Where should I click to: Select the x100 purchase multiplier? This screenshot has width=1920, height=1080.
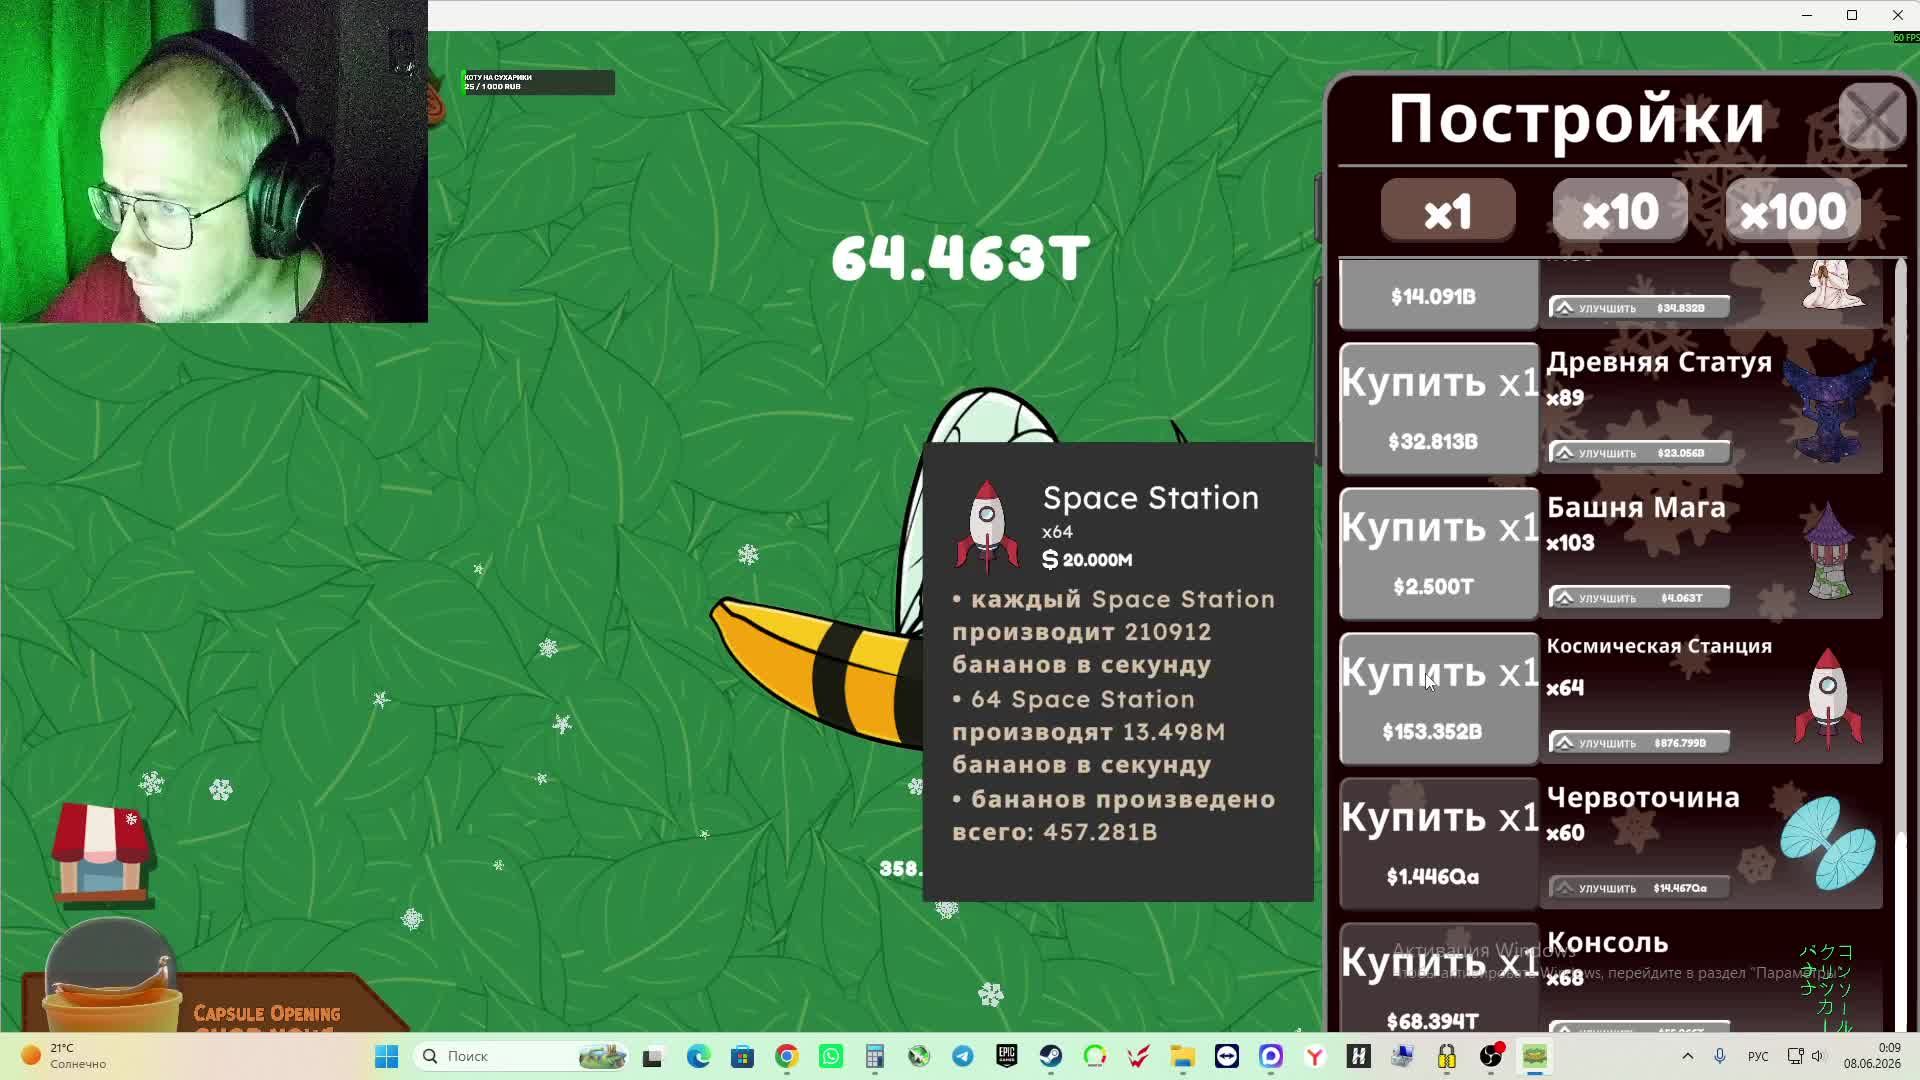point(1792,211)
